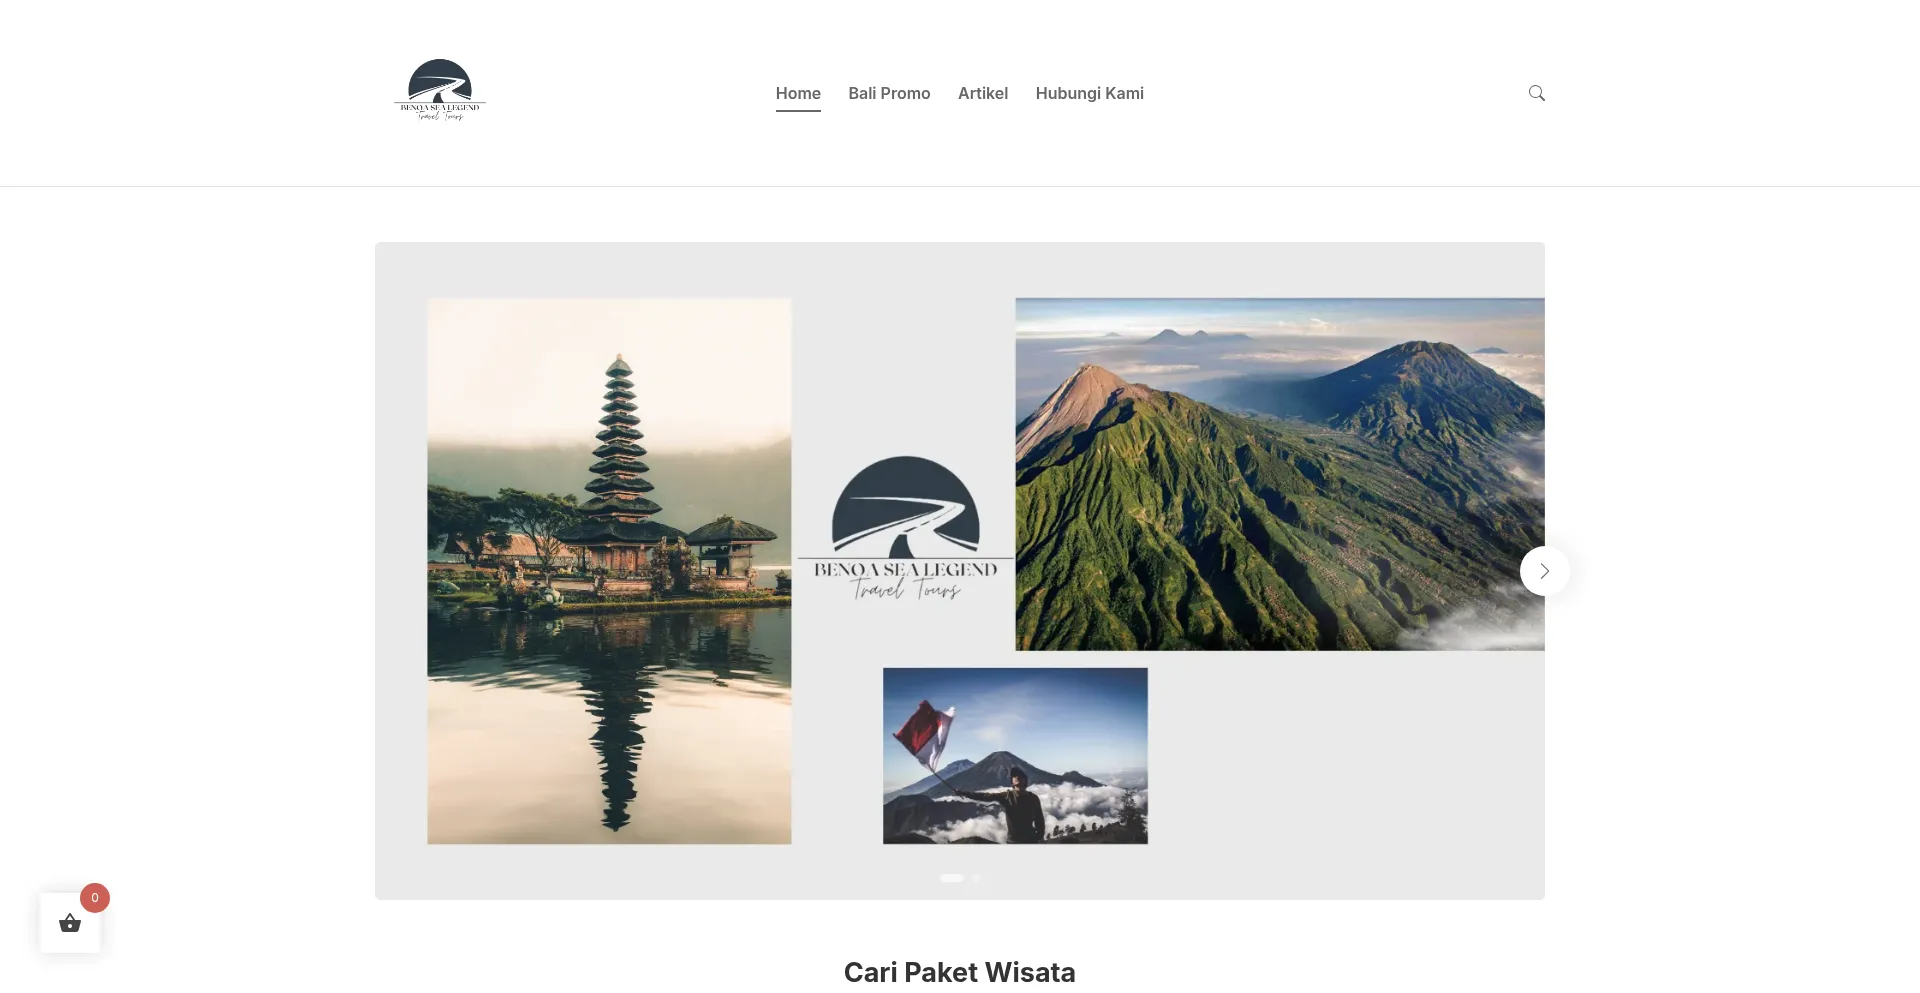Open the Artikel page

point(983,93)
